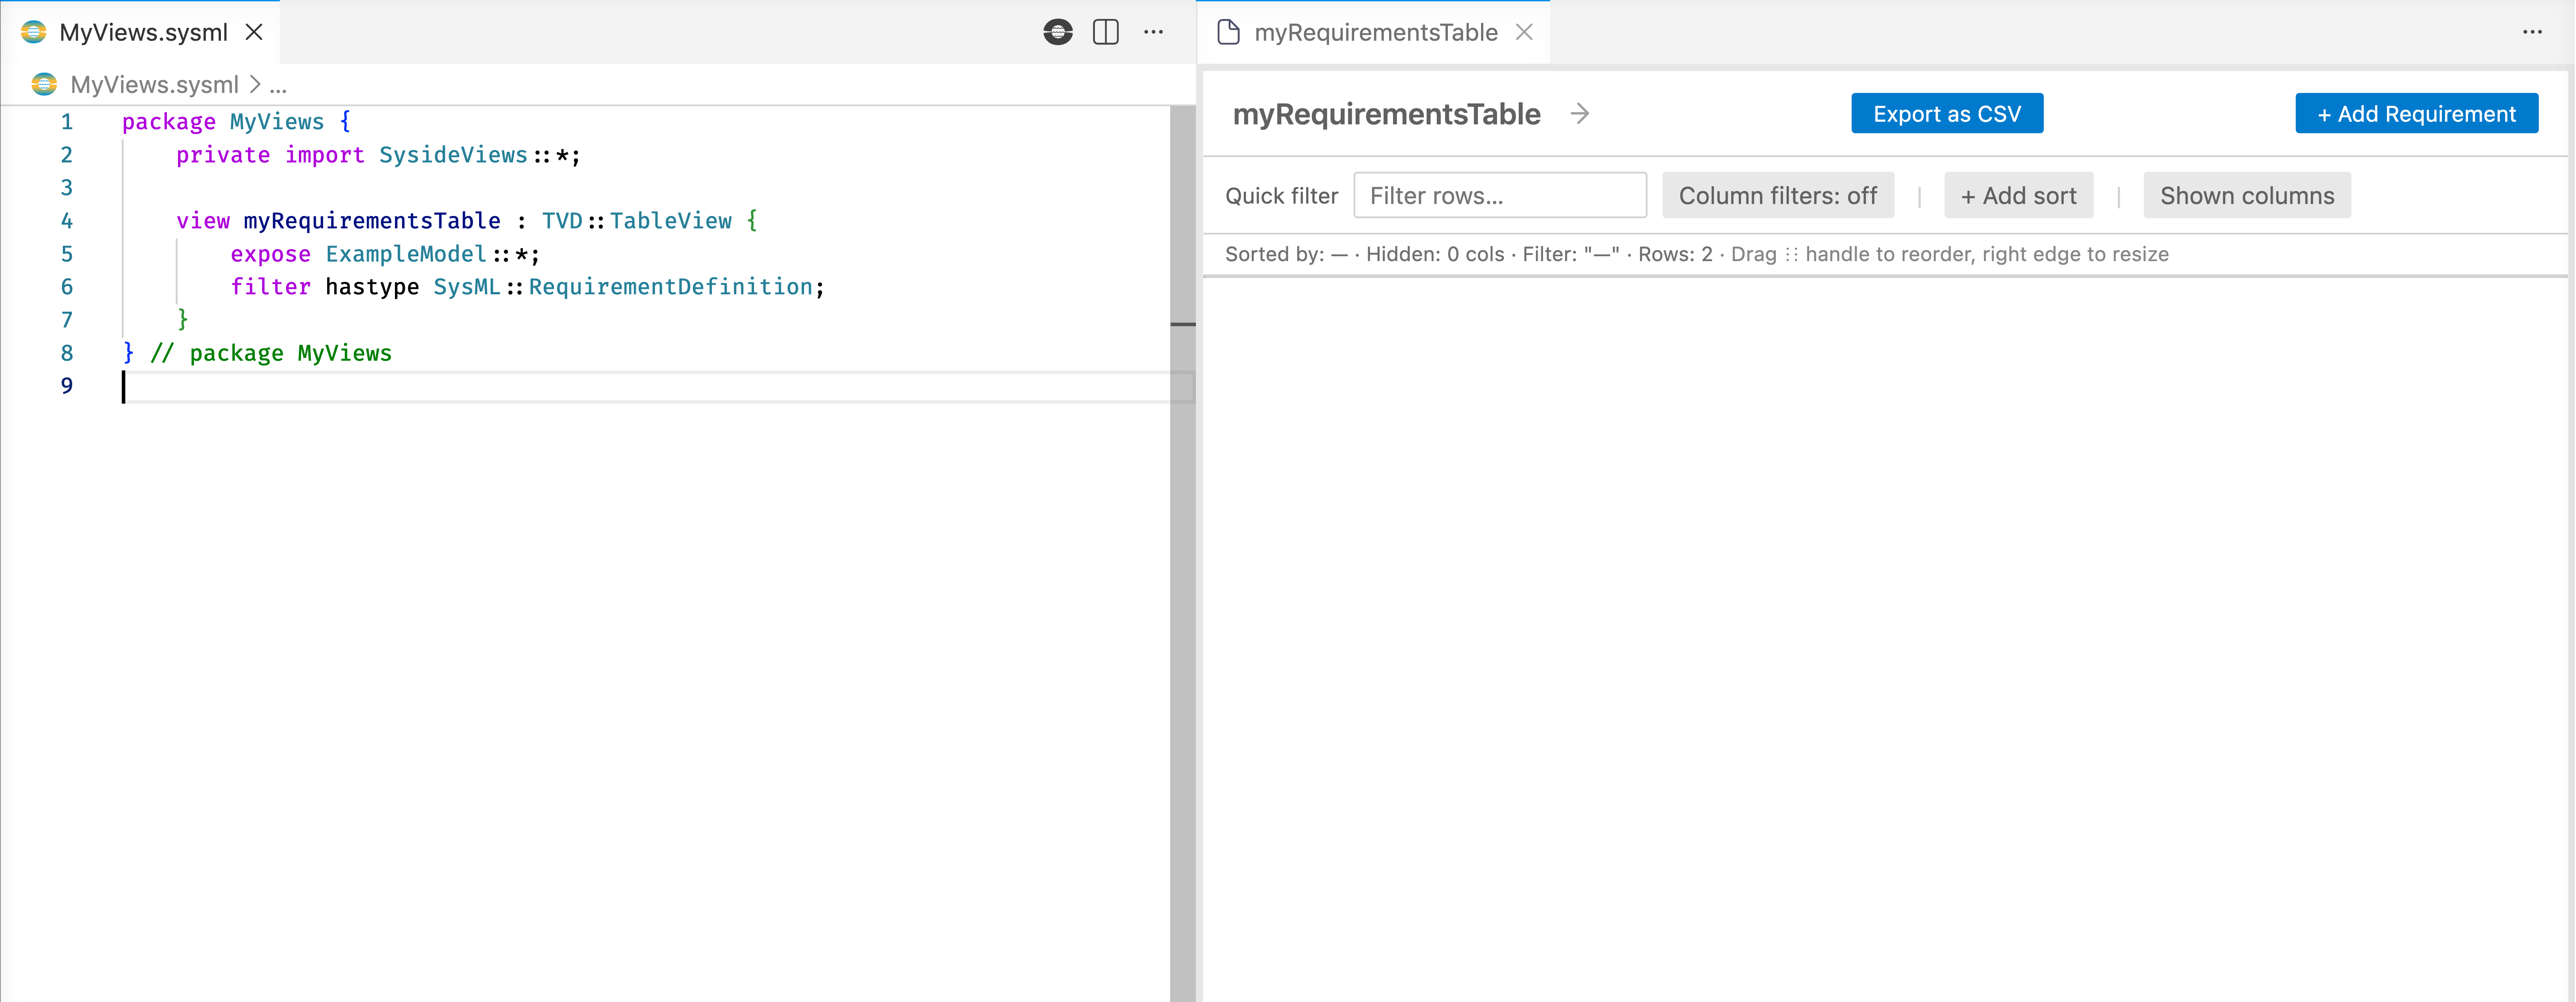The width and height of the screenshot is (2576, 1002).
Task: Open the Shown columns menu
Action: (2247, 195)
